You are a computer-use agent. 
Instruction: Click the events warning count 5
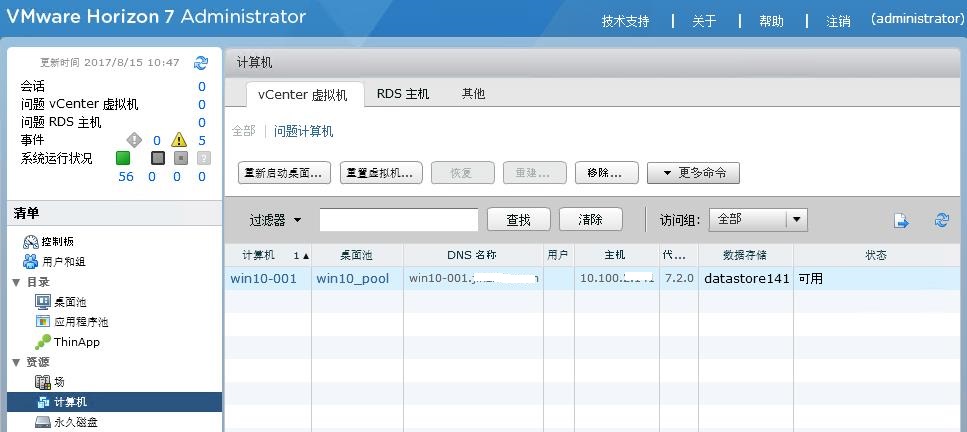point(202,140)
